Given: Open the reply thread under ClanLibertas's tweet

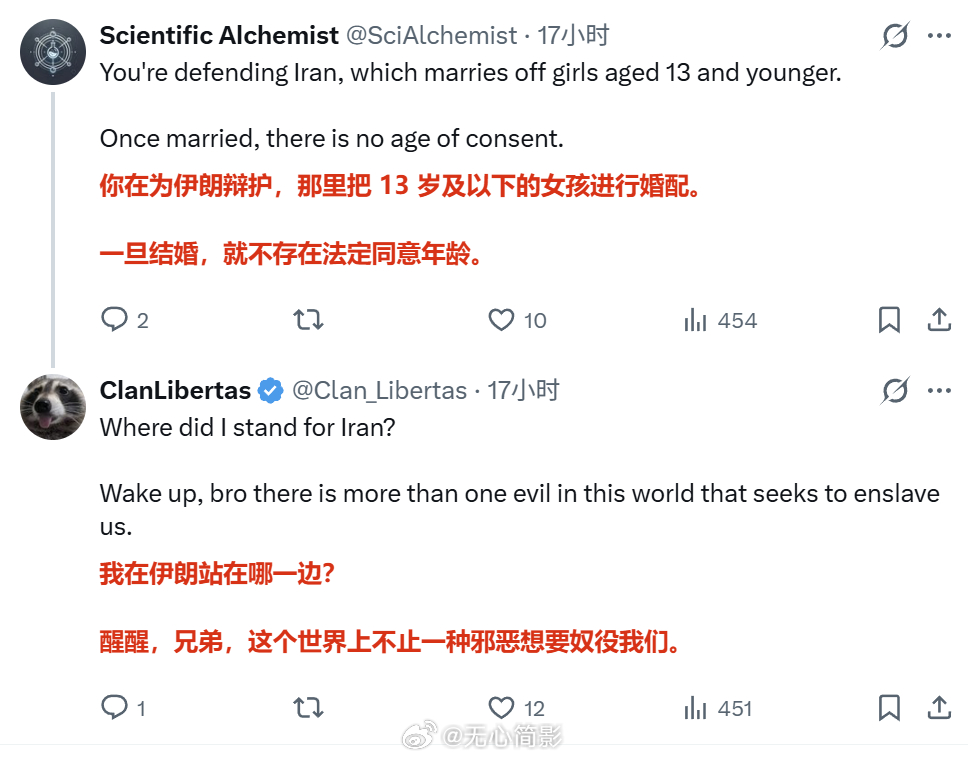Looking at the screenshot, I should click(112, 708).
